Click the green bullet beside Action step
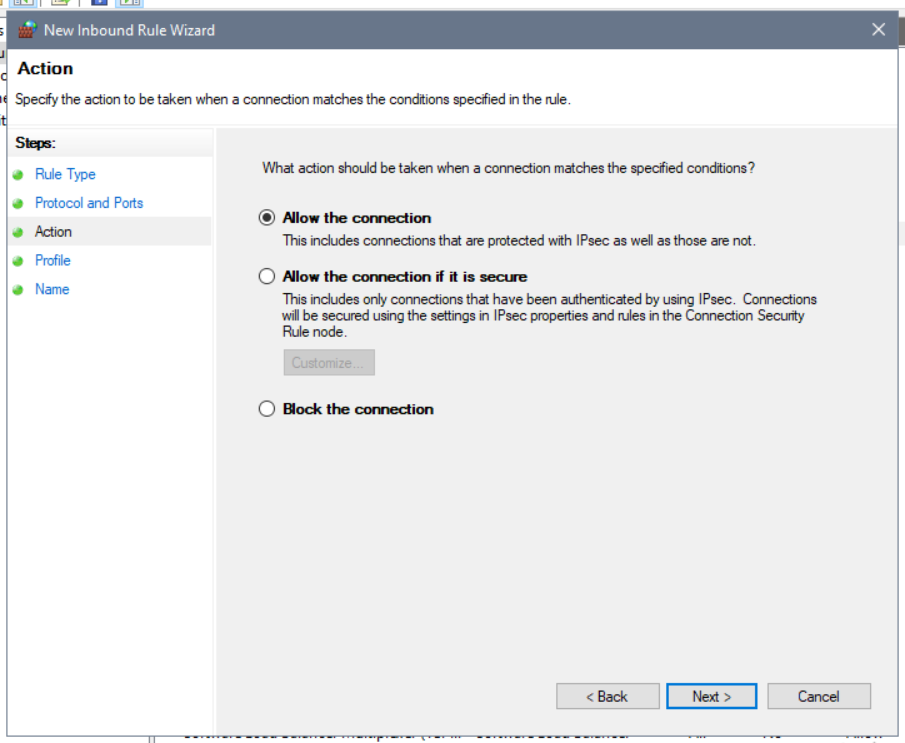This screenshot has width=905, height=743. coord(18,232)
